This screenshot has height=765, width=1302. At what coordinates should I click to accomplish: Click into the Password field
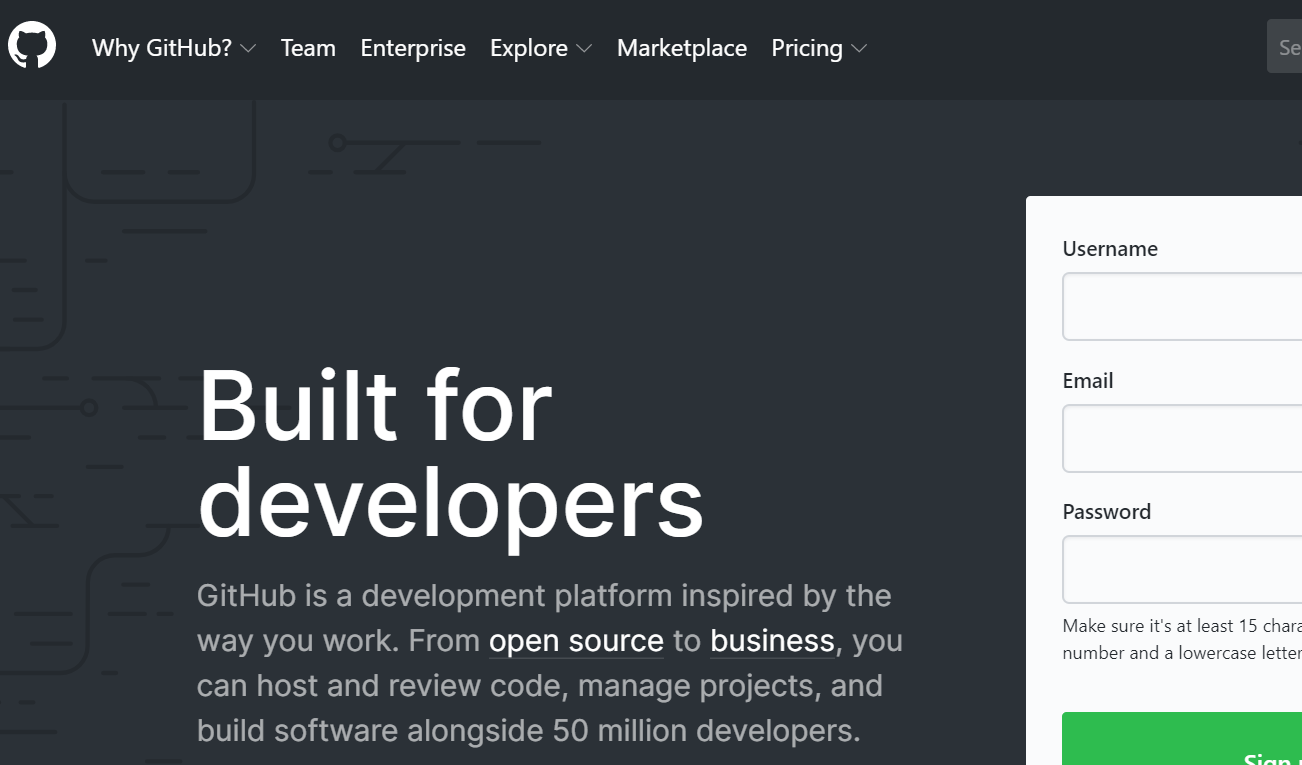[x=1182, y=569]
